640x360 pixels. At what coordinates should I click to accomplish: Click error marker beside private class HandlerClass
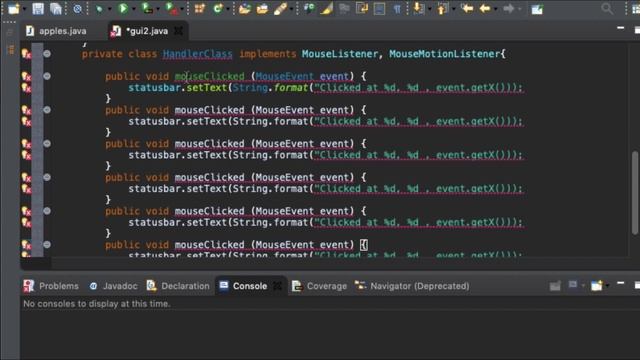click(26, 53)
